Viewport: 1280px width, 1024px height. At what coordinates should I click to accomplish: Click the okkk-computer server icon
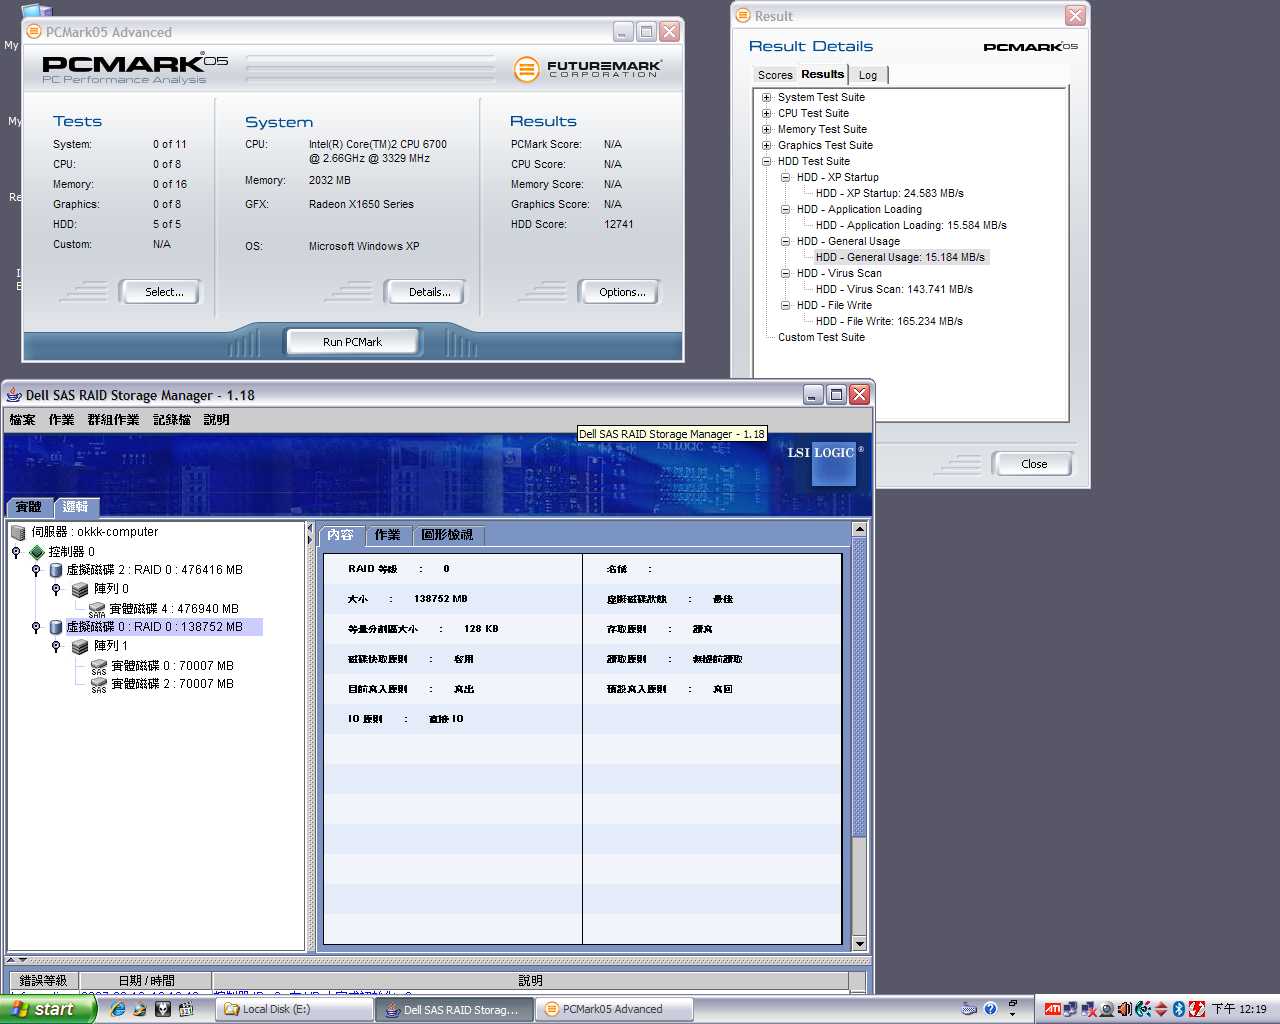pos(18,533)
